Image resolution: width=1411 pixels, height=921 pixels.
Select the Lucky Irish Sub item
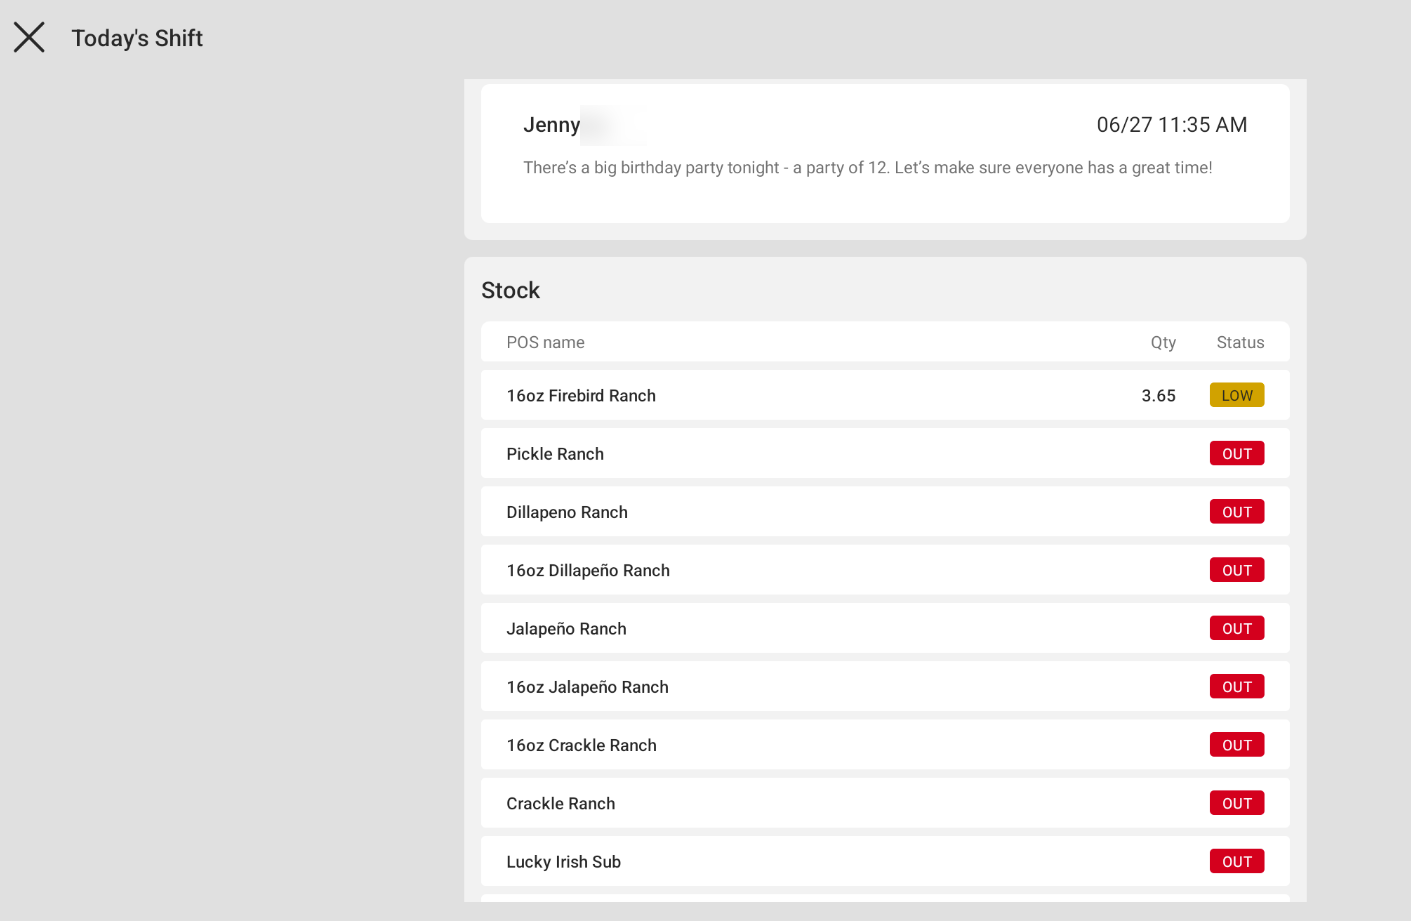pyautogui.click(x=885, y=861)
